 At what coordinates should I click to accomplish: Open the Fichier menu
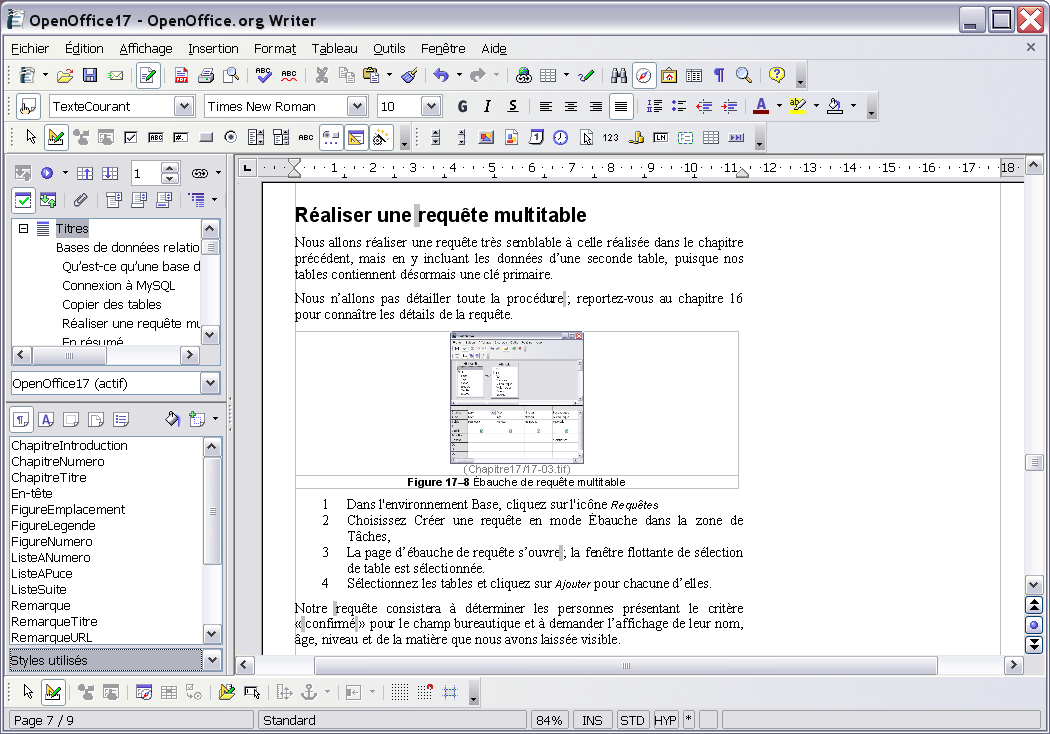30,49
